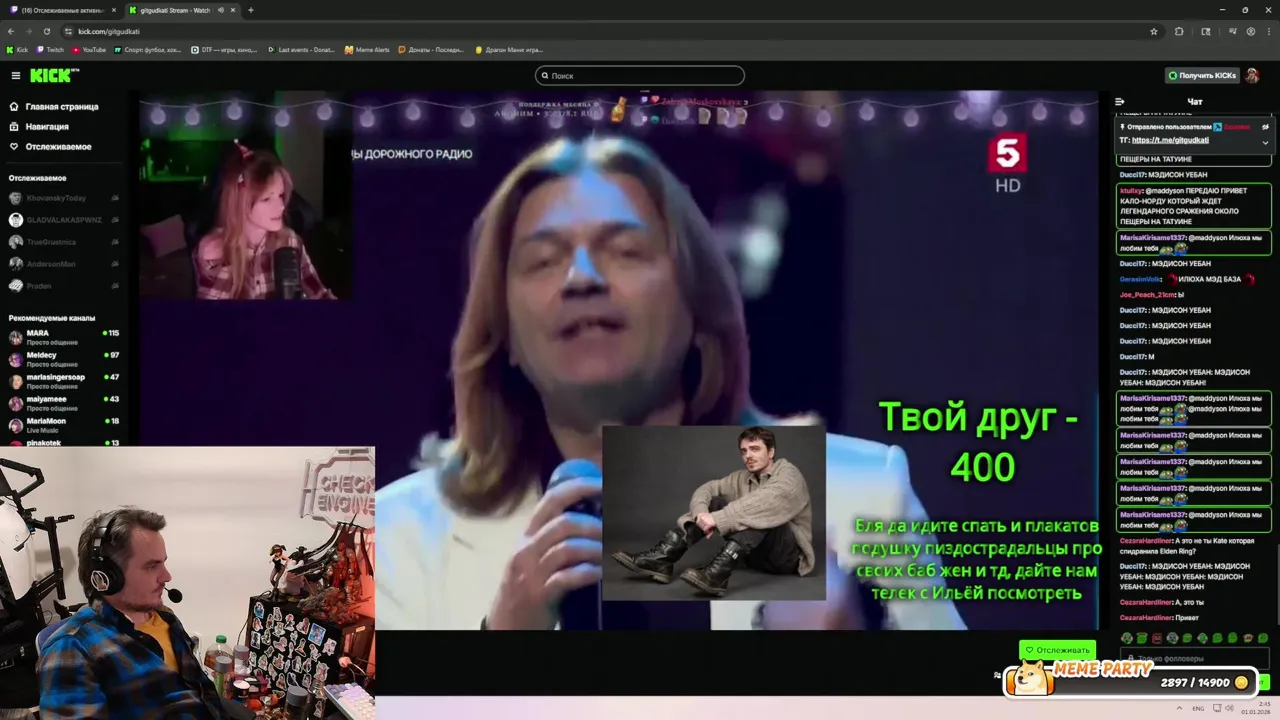
Task: Click the KICK logo
Action: [54, 76]
